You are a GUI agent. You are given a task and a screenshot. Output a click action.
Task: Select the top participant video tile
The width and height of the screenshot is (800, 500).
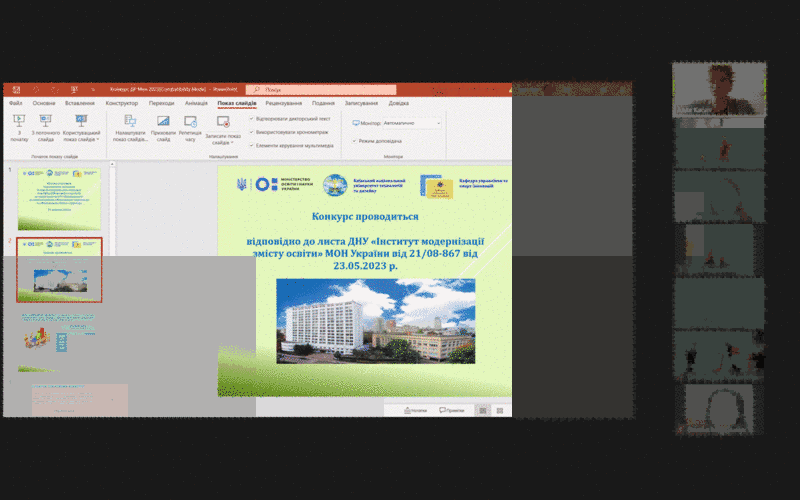click(719, 89)
